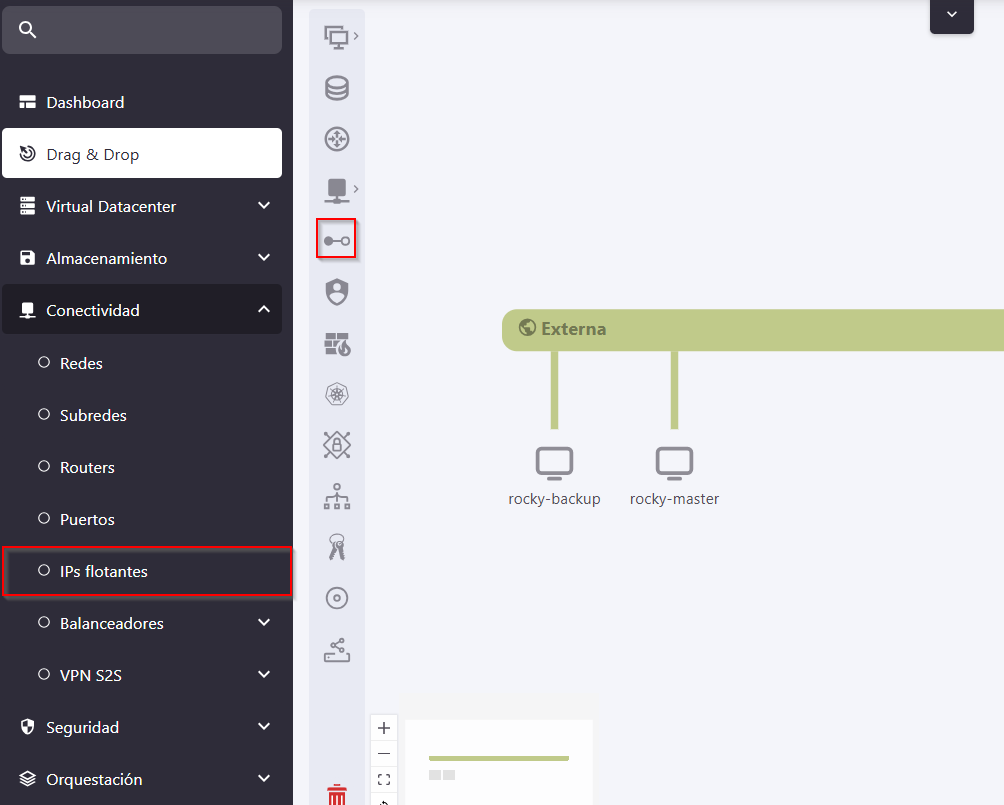The height and width of the screenshot is (805, 1004).
Task: Click the database storage volume icon
Action: pyautogui.click(x=337, y=88)
